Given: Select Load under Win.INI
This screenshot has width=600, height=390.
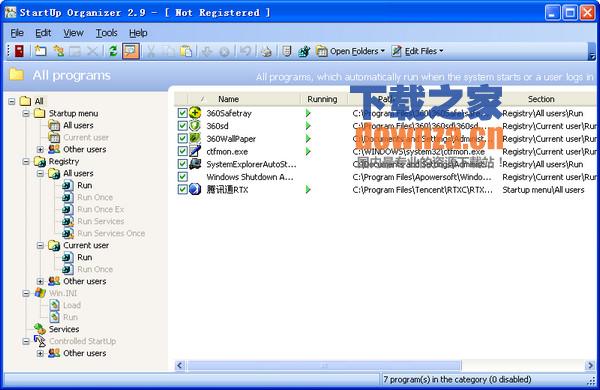Looking at the screenshot, I should click(72, 305).
